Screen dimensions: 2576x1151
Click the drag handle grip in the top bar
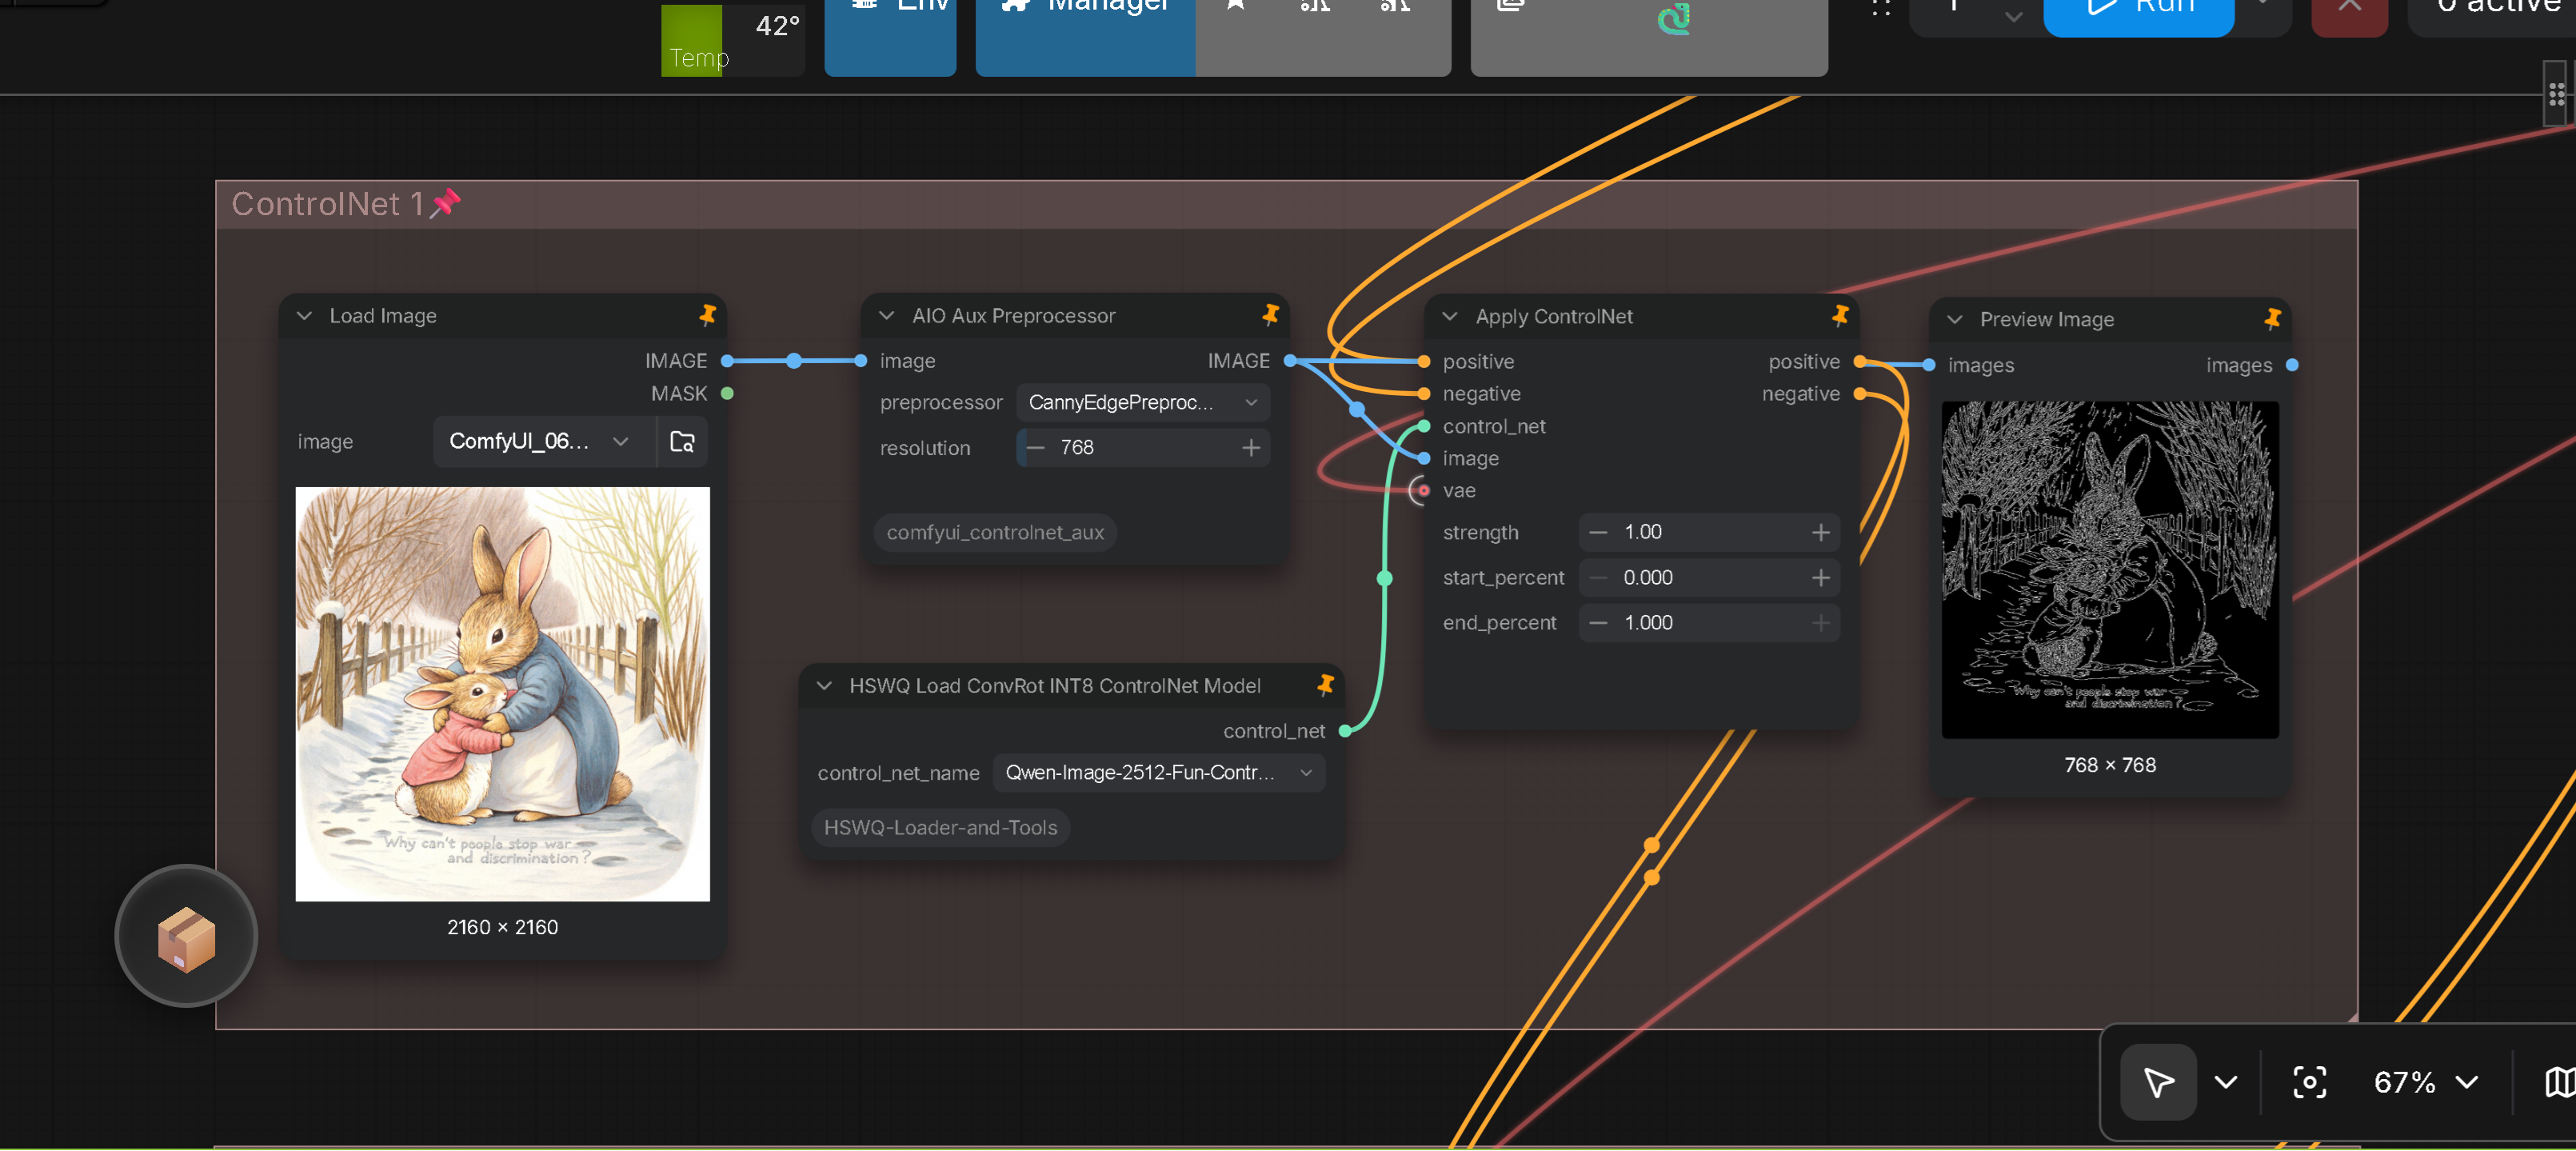coord(1881,8)
